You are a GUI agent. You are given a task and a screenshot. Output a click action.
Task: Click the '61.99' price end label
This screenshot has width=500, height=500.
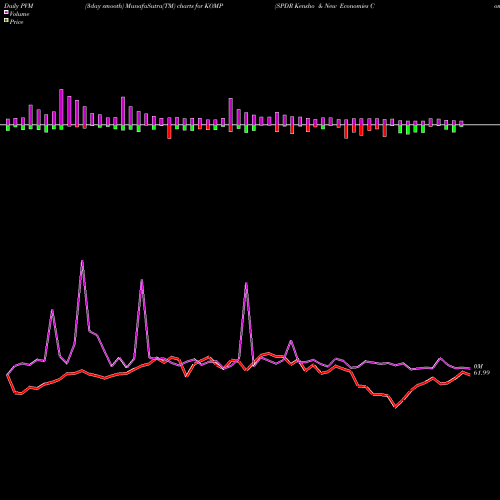(482, 373)
